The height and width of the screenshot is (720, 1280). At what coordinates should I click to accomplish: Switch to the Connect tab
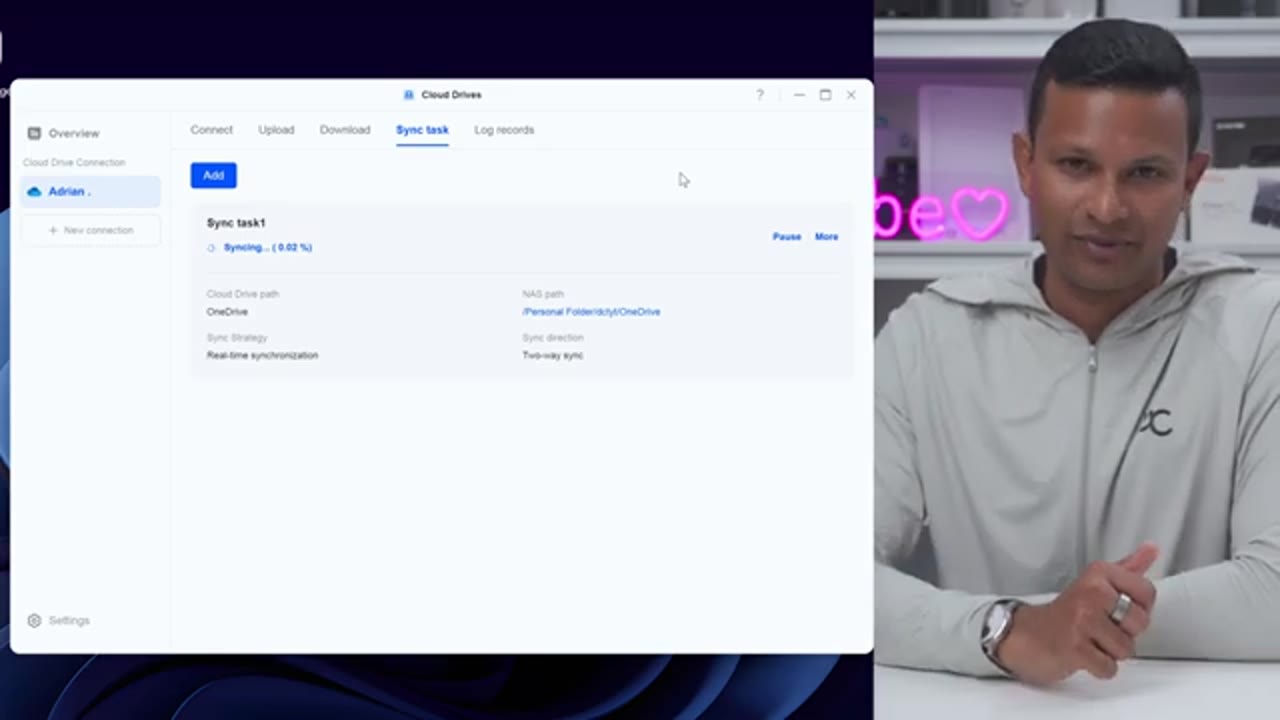point(211,129)
